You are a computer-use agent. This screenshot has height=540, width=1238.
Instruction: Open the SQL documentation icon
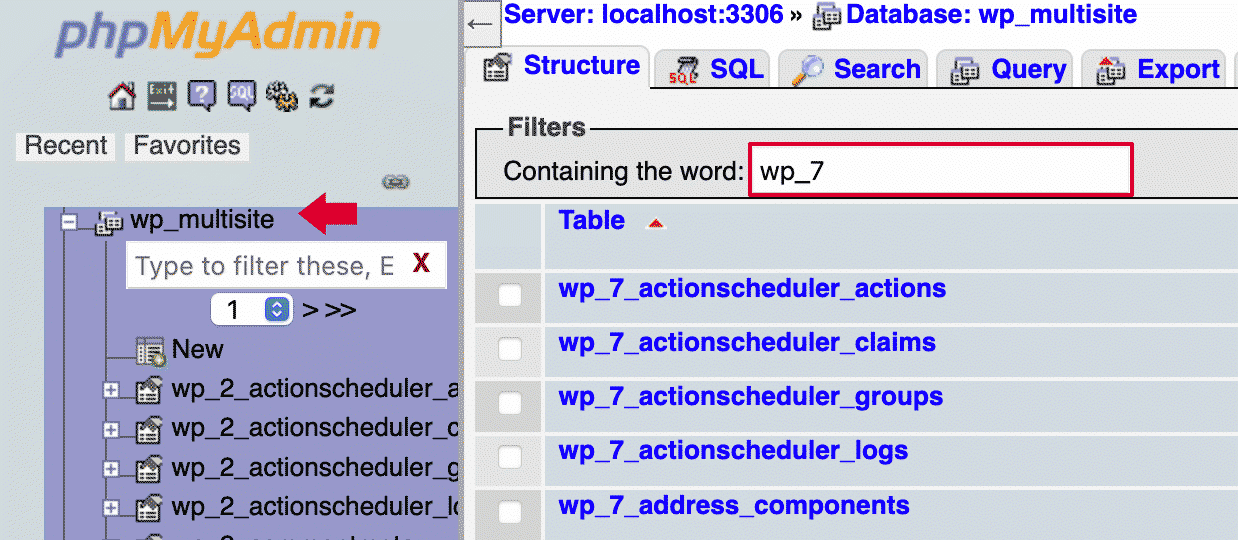coord(242,96)
